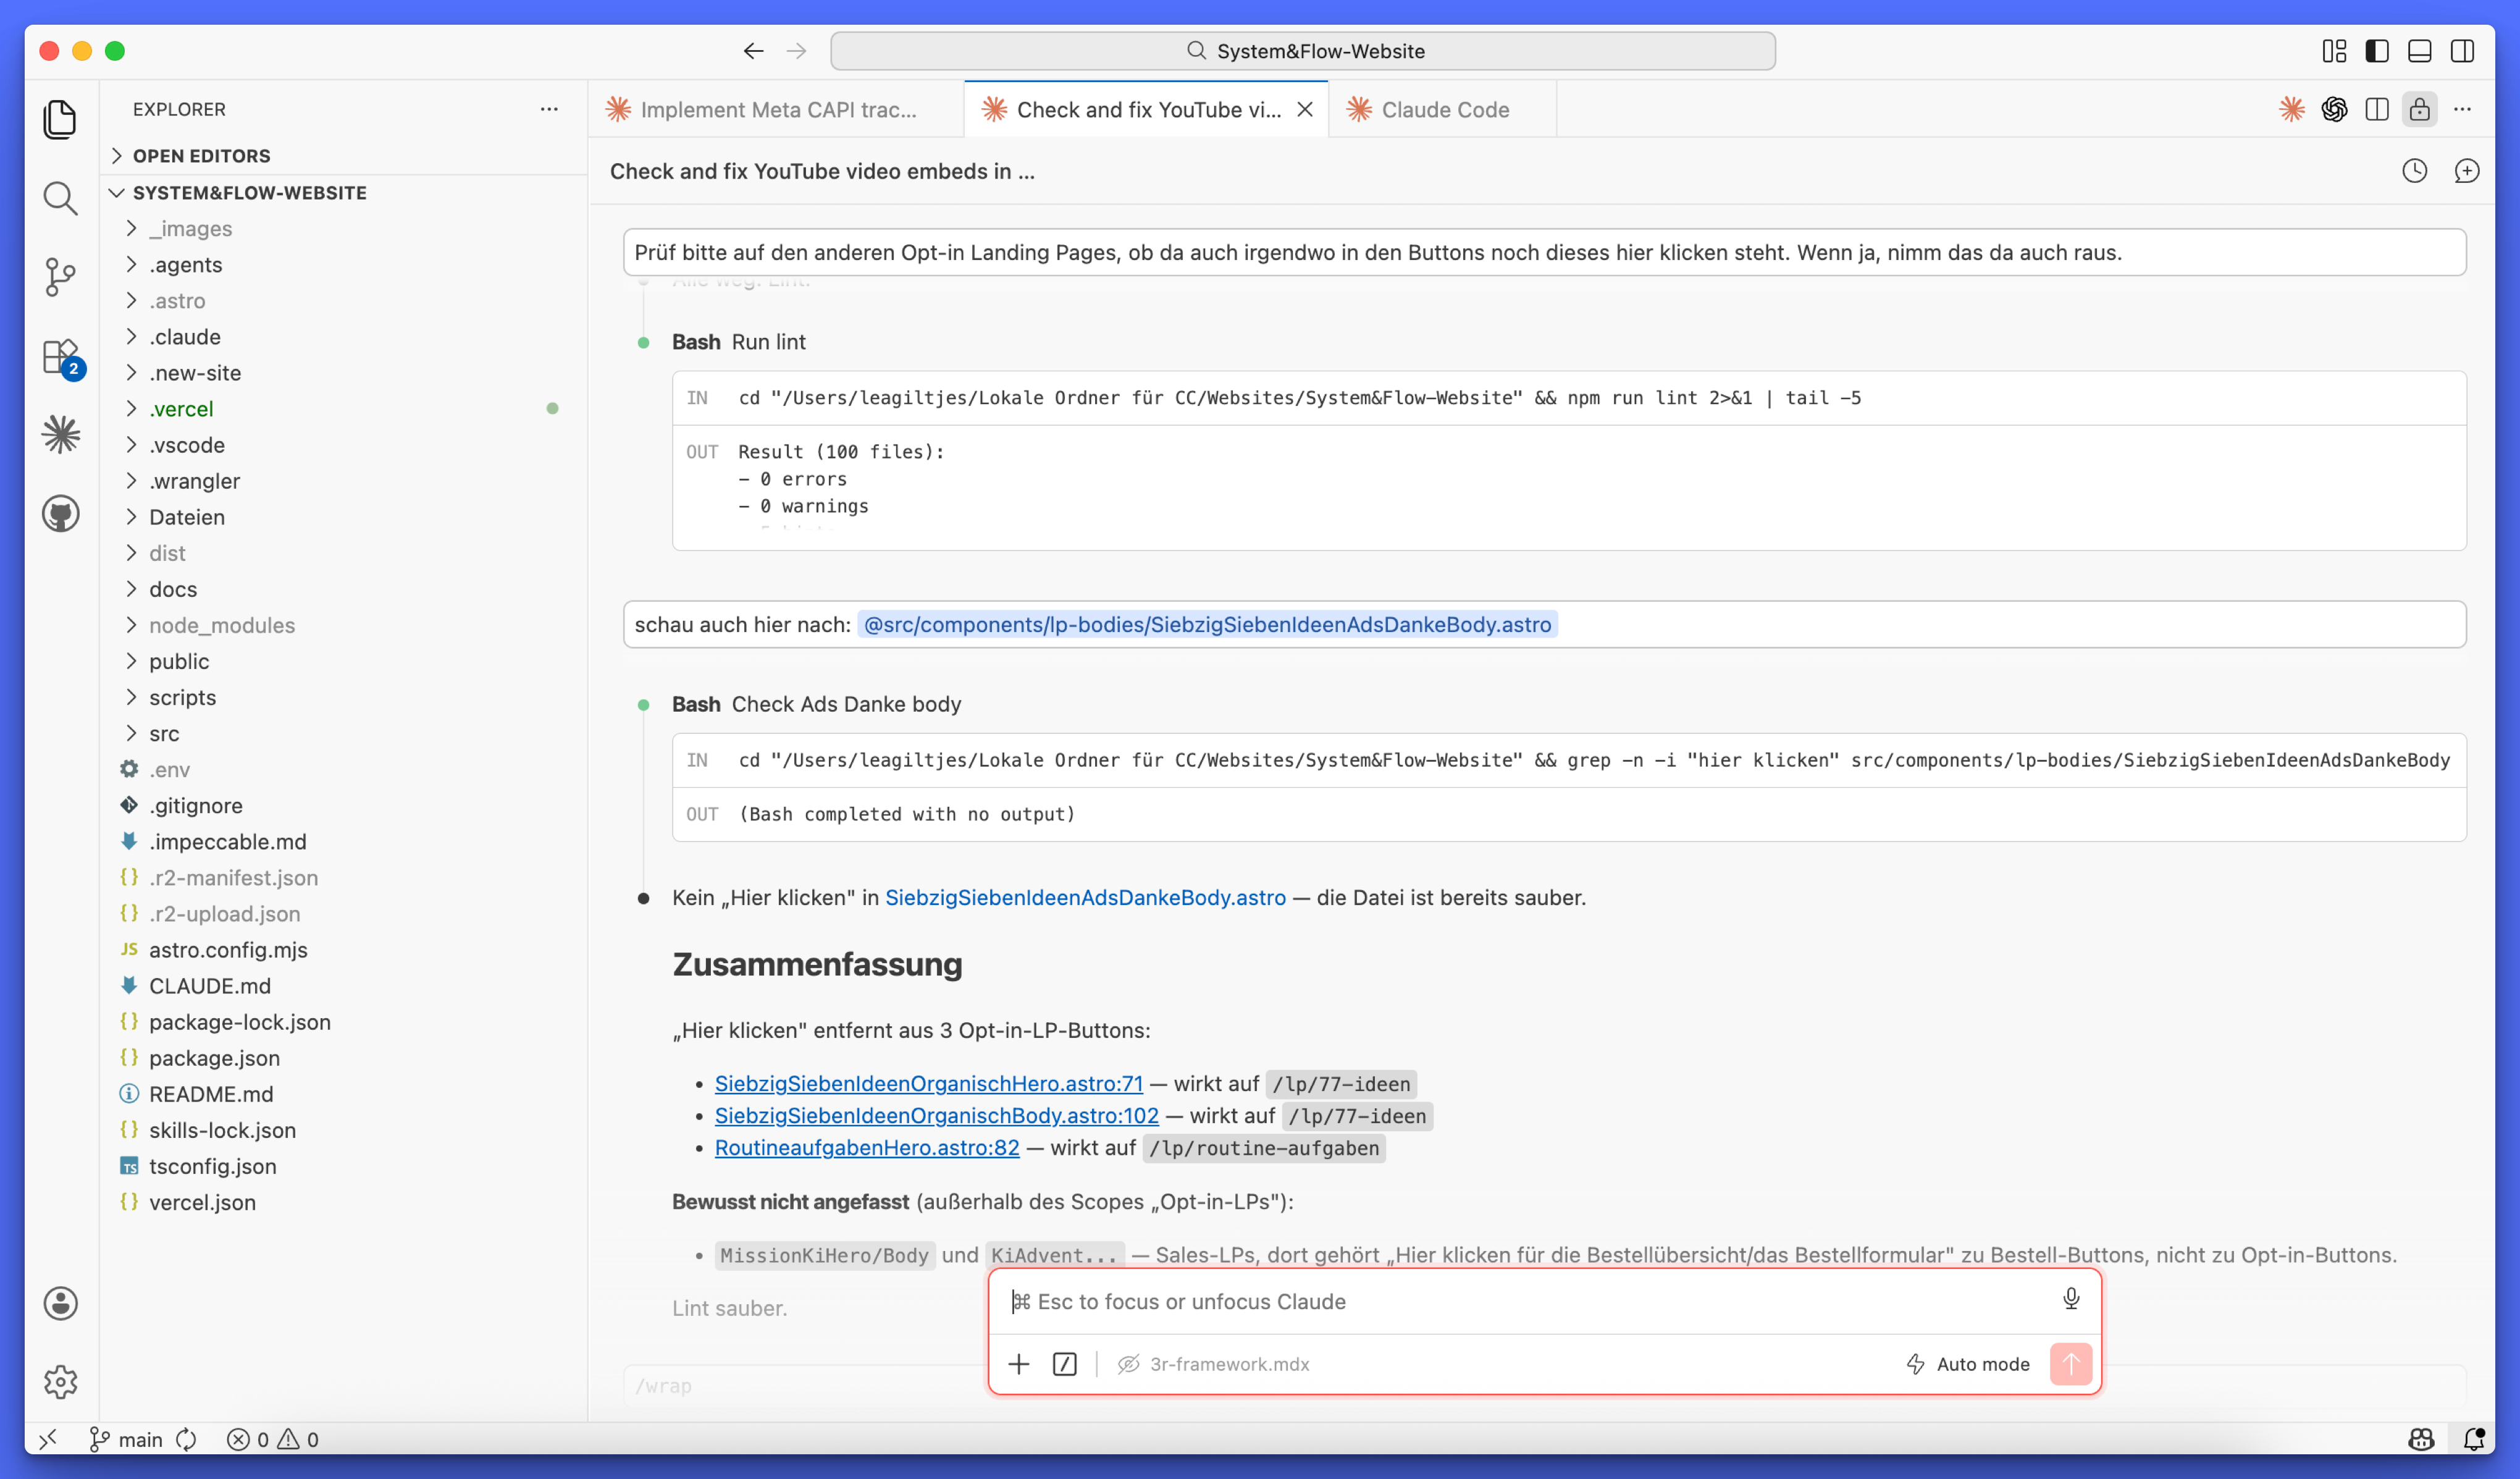Go forward with navigation arrow
Screen dimensions: 2520x1479
pos(796,51)
